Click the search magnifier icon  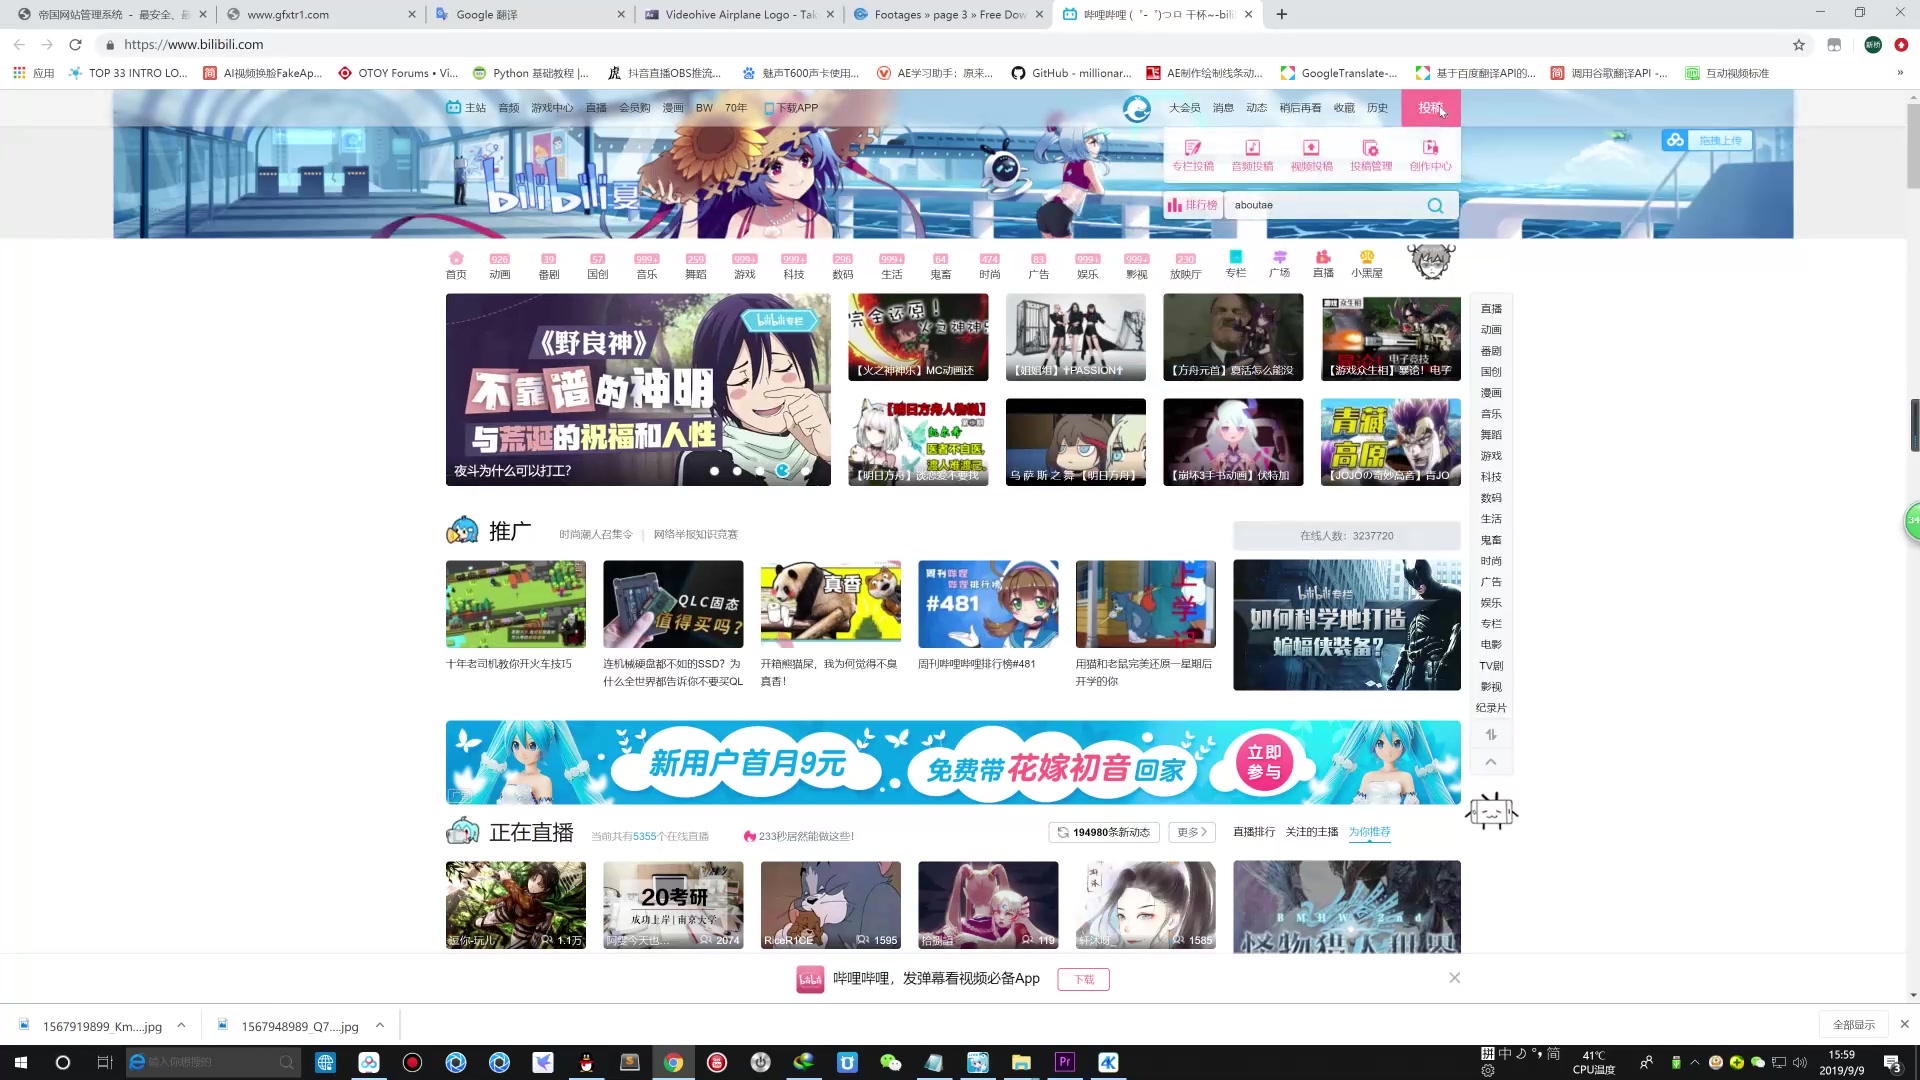pyautogui.click(x=1435, y=206)
